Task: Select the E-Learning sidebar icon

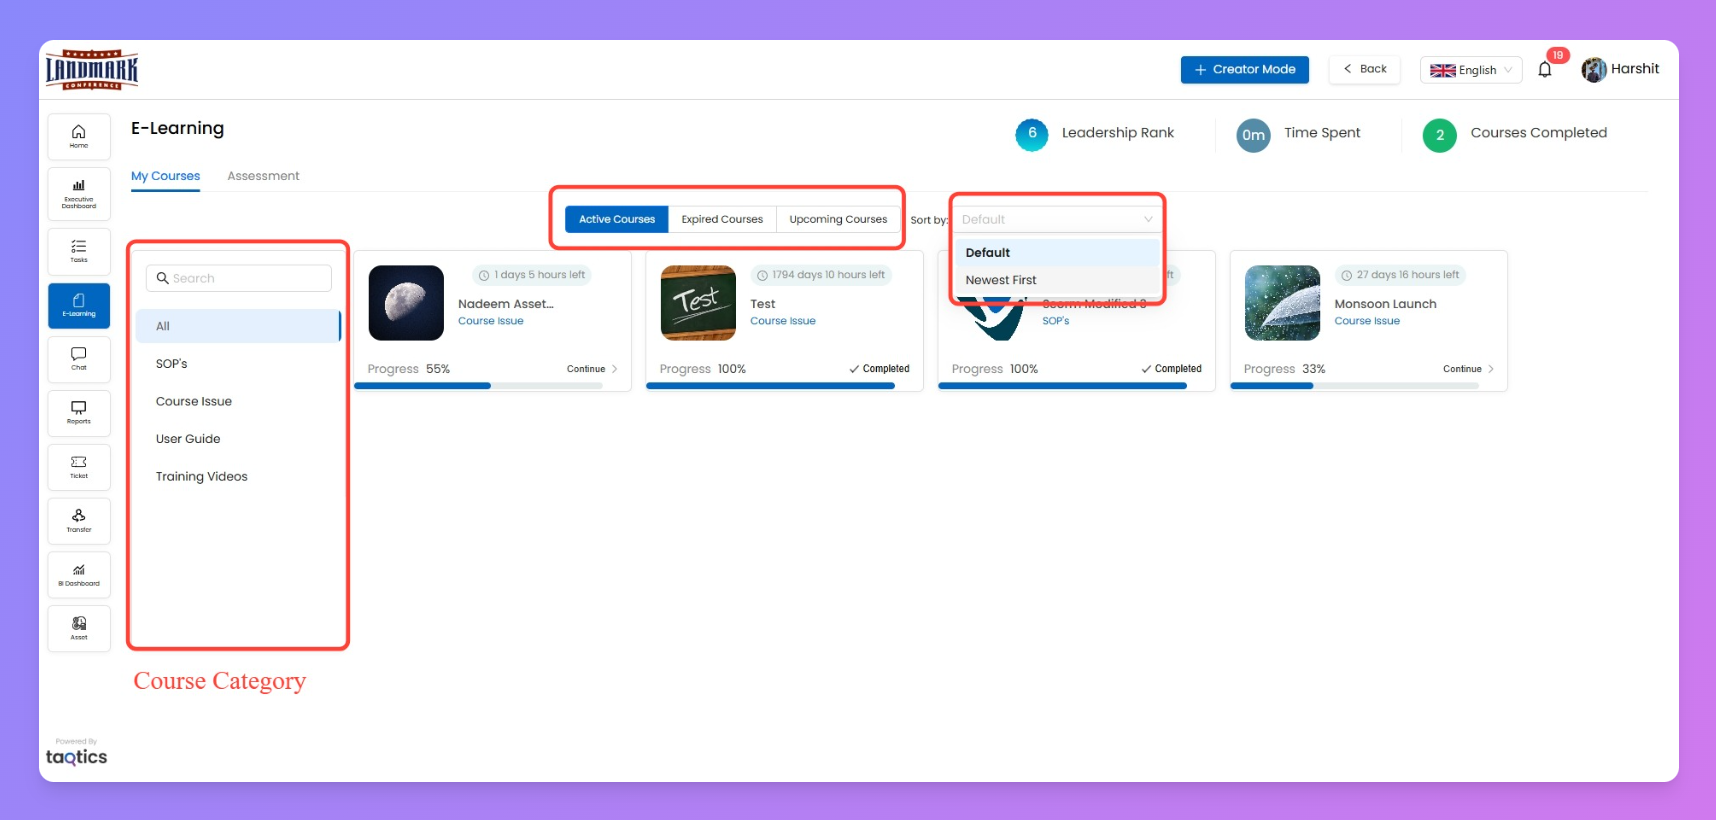Action: coord(79,305)
